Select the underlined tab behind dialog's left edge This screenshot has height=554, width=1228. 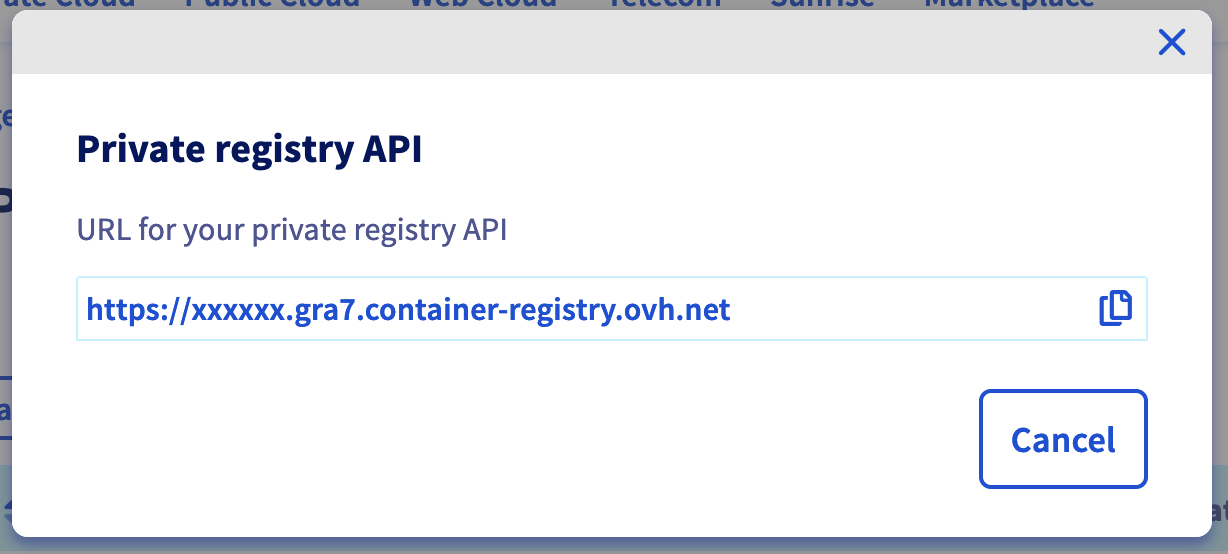5,410
